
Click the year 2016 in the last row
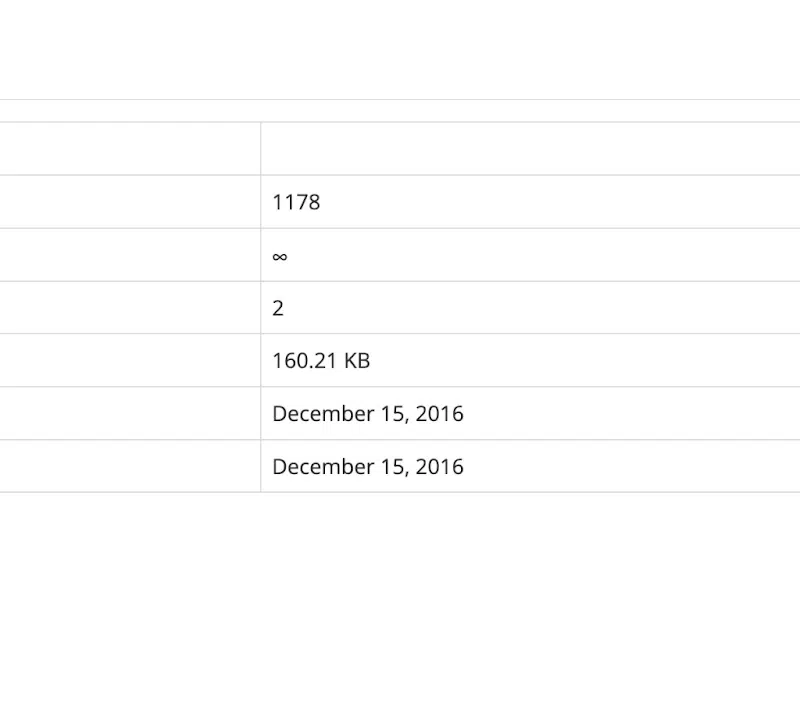click(439, 467)
